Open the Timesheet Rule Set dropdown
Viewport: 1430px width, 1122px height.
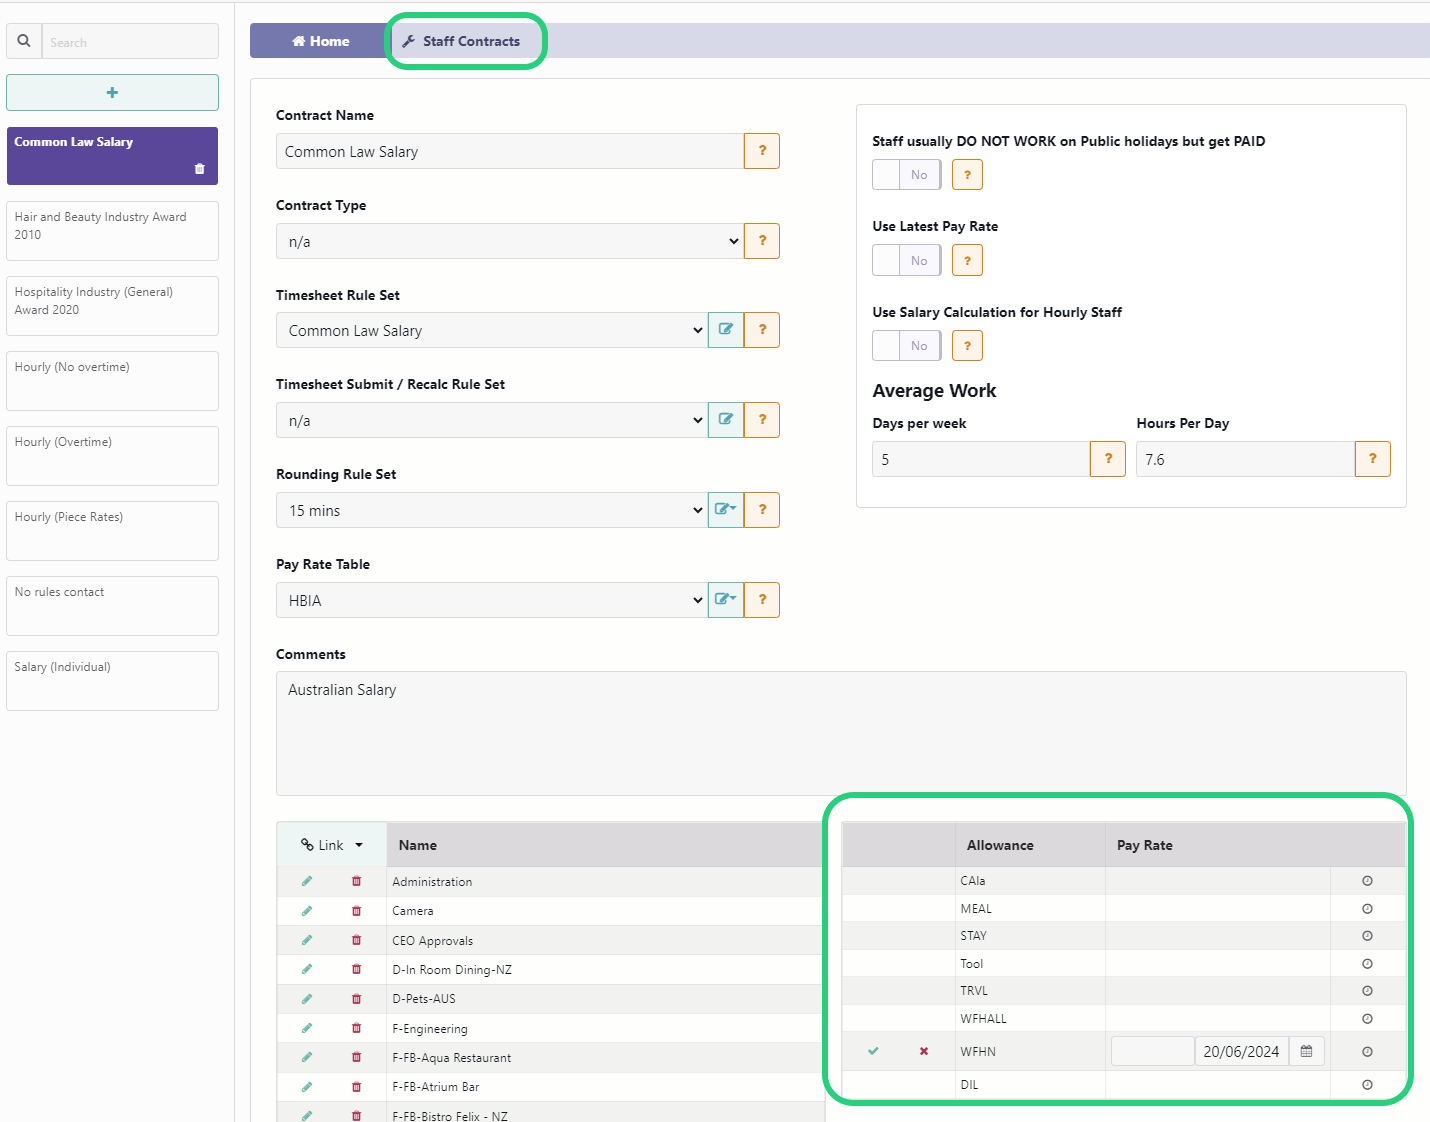tap(492, 330)
